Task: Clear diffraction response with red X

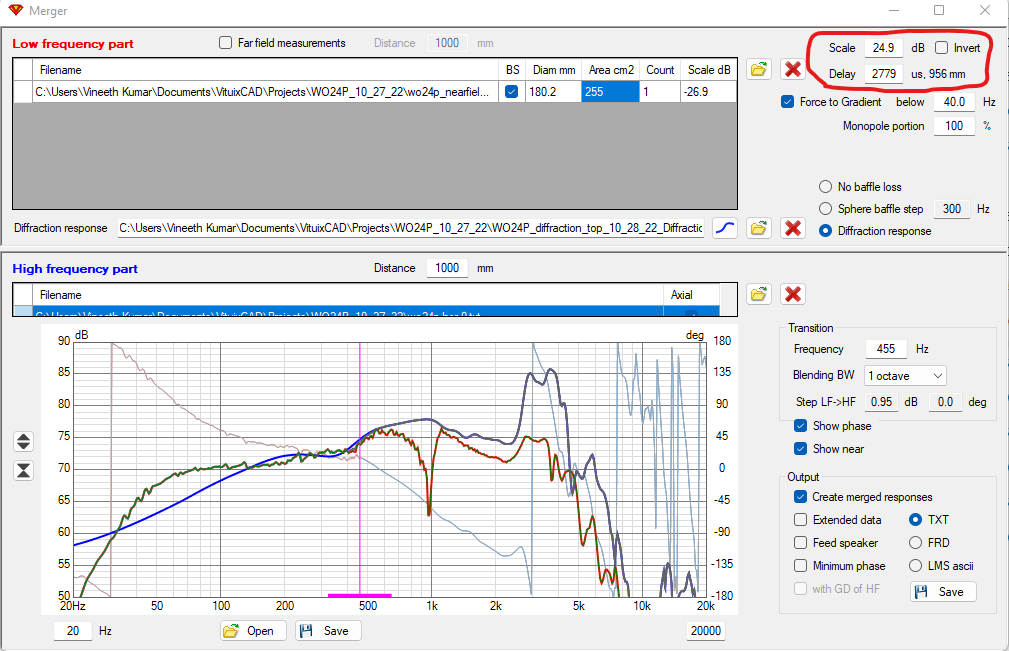Action: 793,228
